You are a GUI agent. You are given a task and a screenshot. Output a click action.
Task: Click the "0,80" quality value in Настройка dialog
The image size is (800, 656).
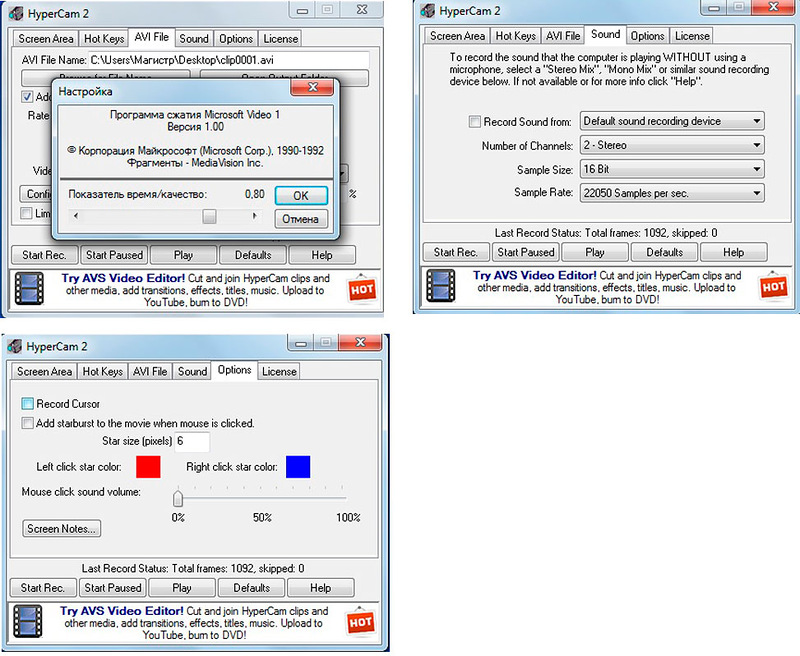[x=255, y=194]
